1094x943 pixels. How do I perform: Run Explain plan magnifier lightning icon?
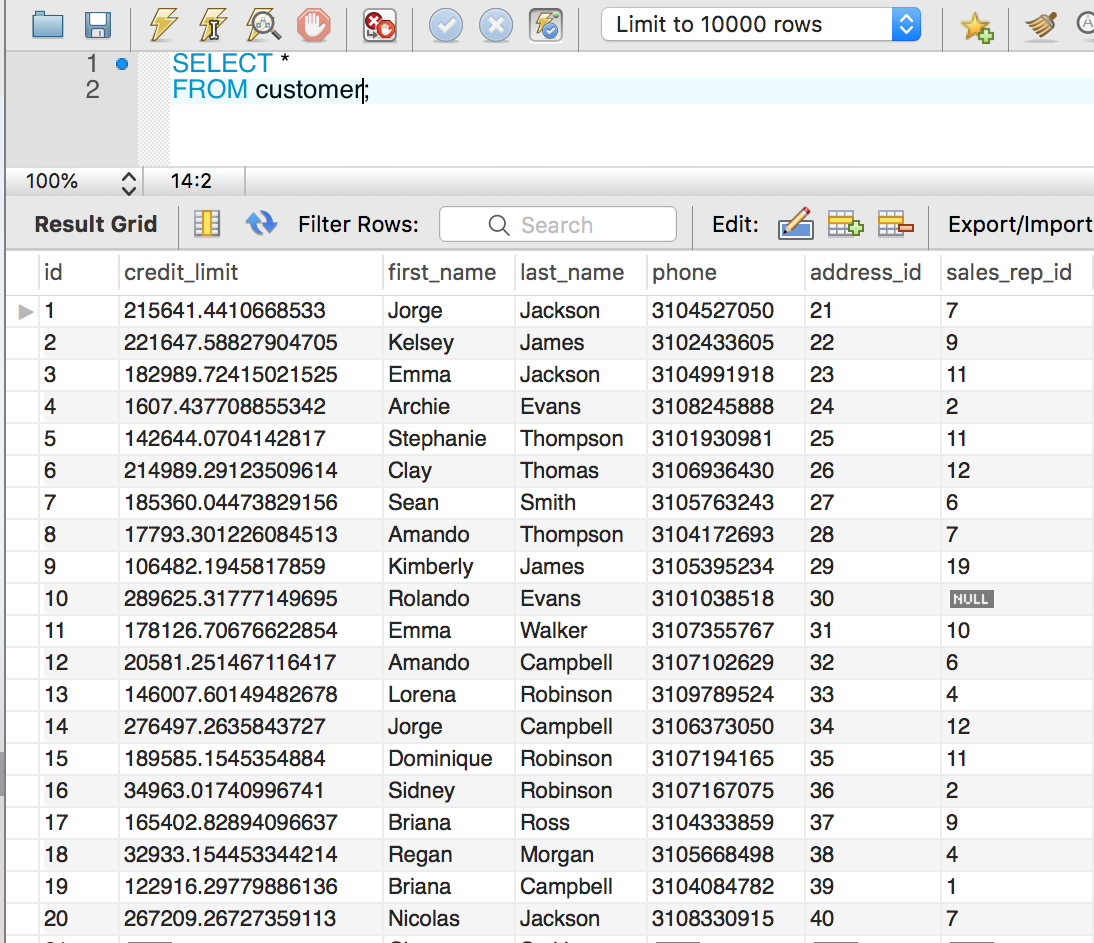[x=263, y=25]
